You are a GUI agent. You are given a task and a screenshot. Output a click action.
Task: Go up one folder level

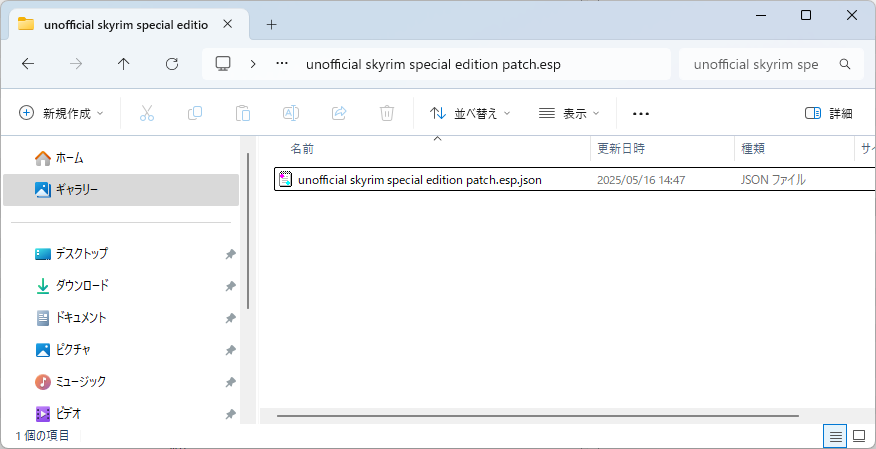coord(123,64)
